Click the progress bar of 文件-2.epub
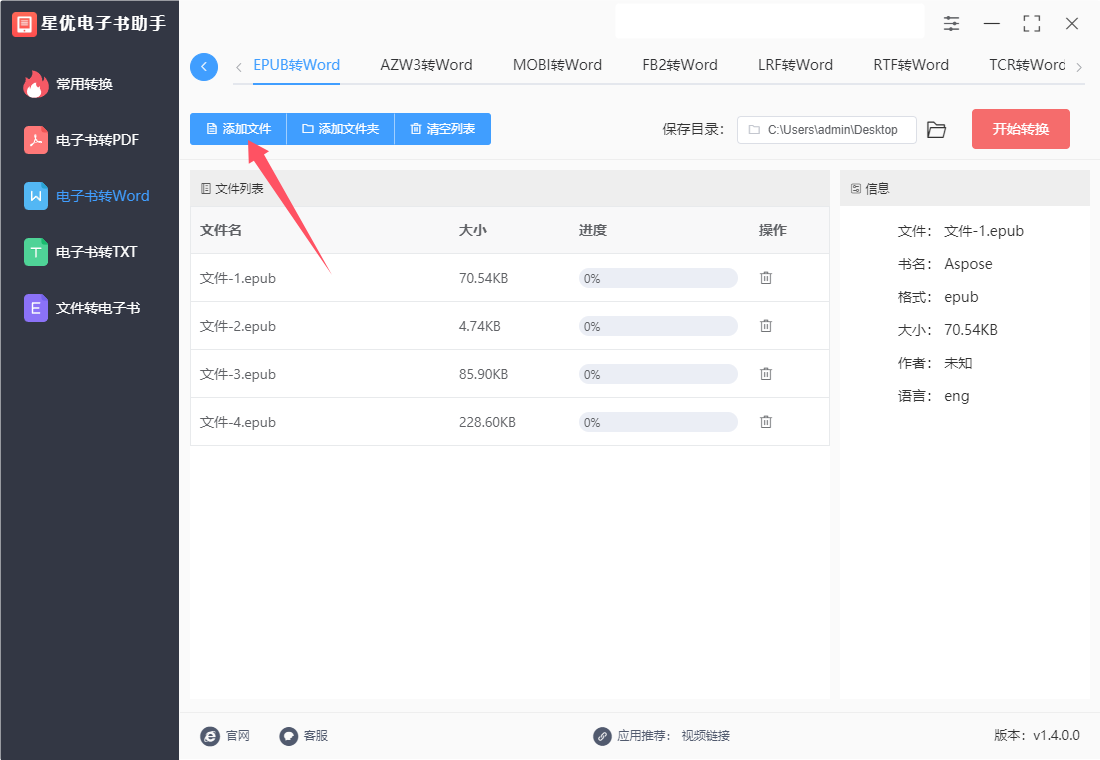 658,326
